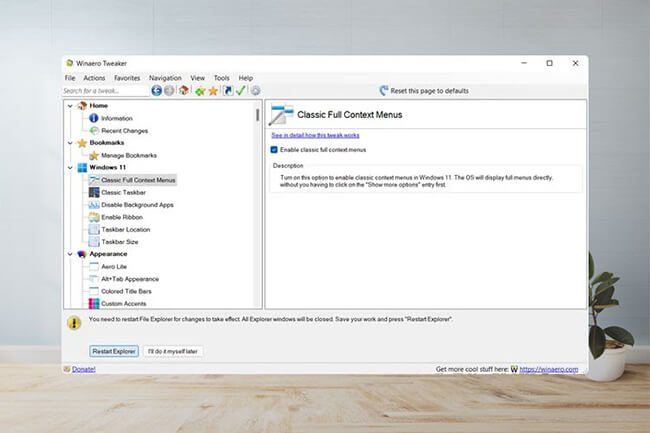Click the Classic Taskbar icon
The image size is (650, 433).
click(94, 192)
